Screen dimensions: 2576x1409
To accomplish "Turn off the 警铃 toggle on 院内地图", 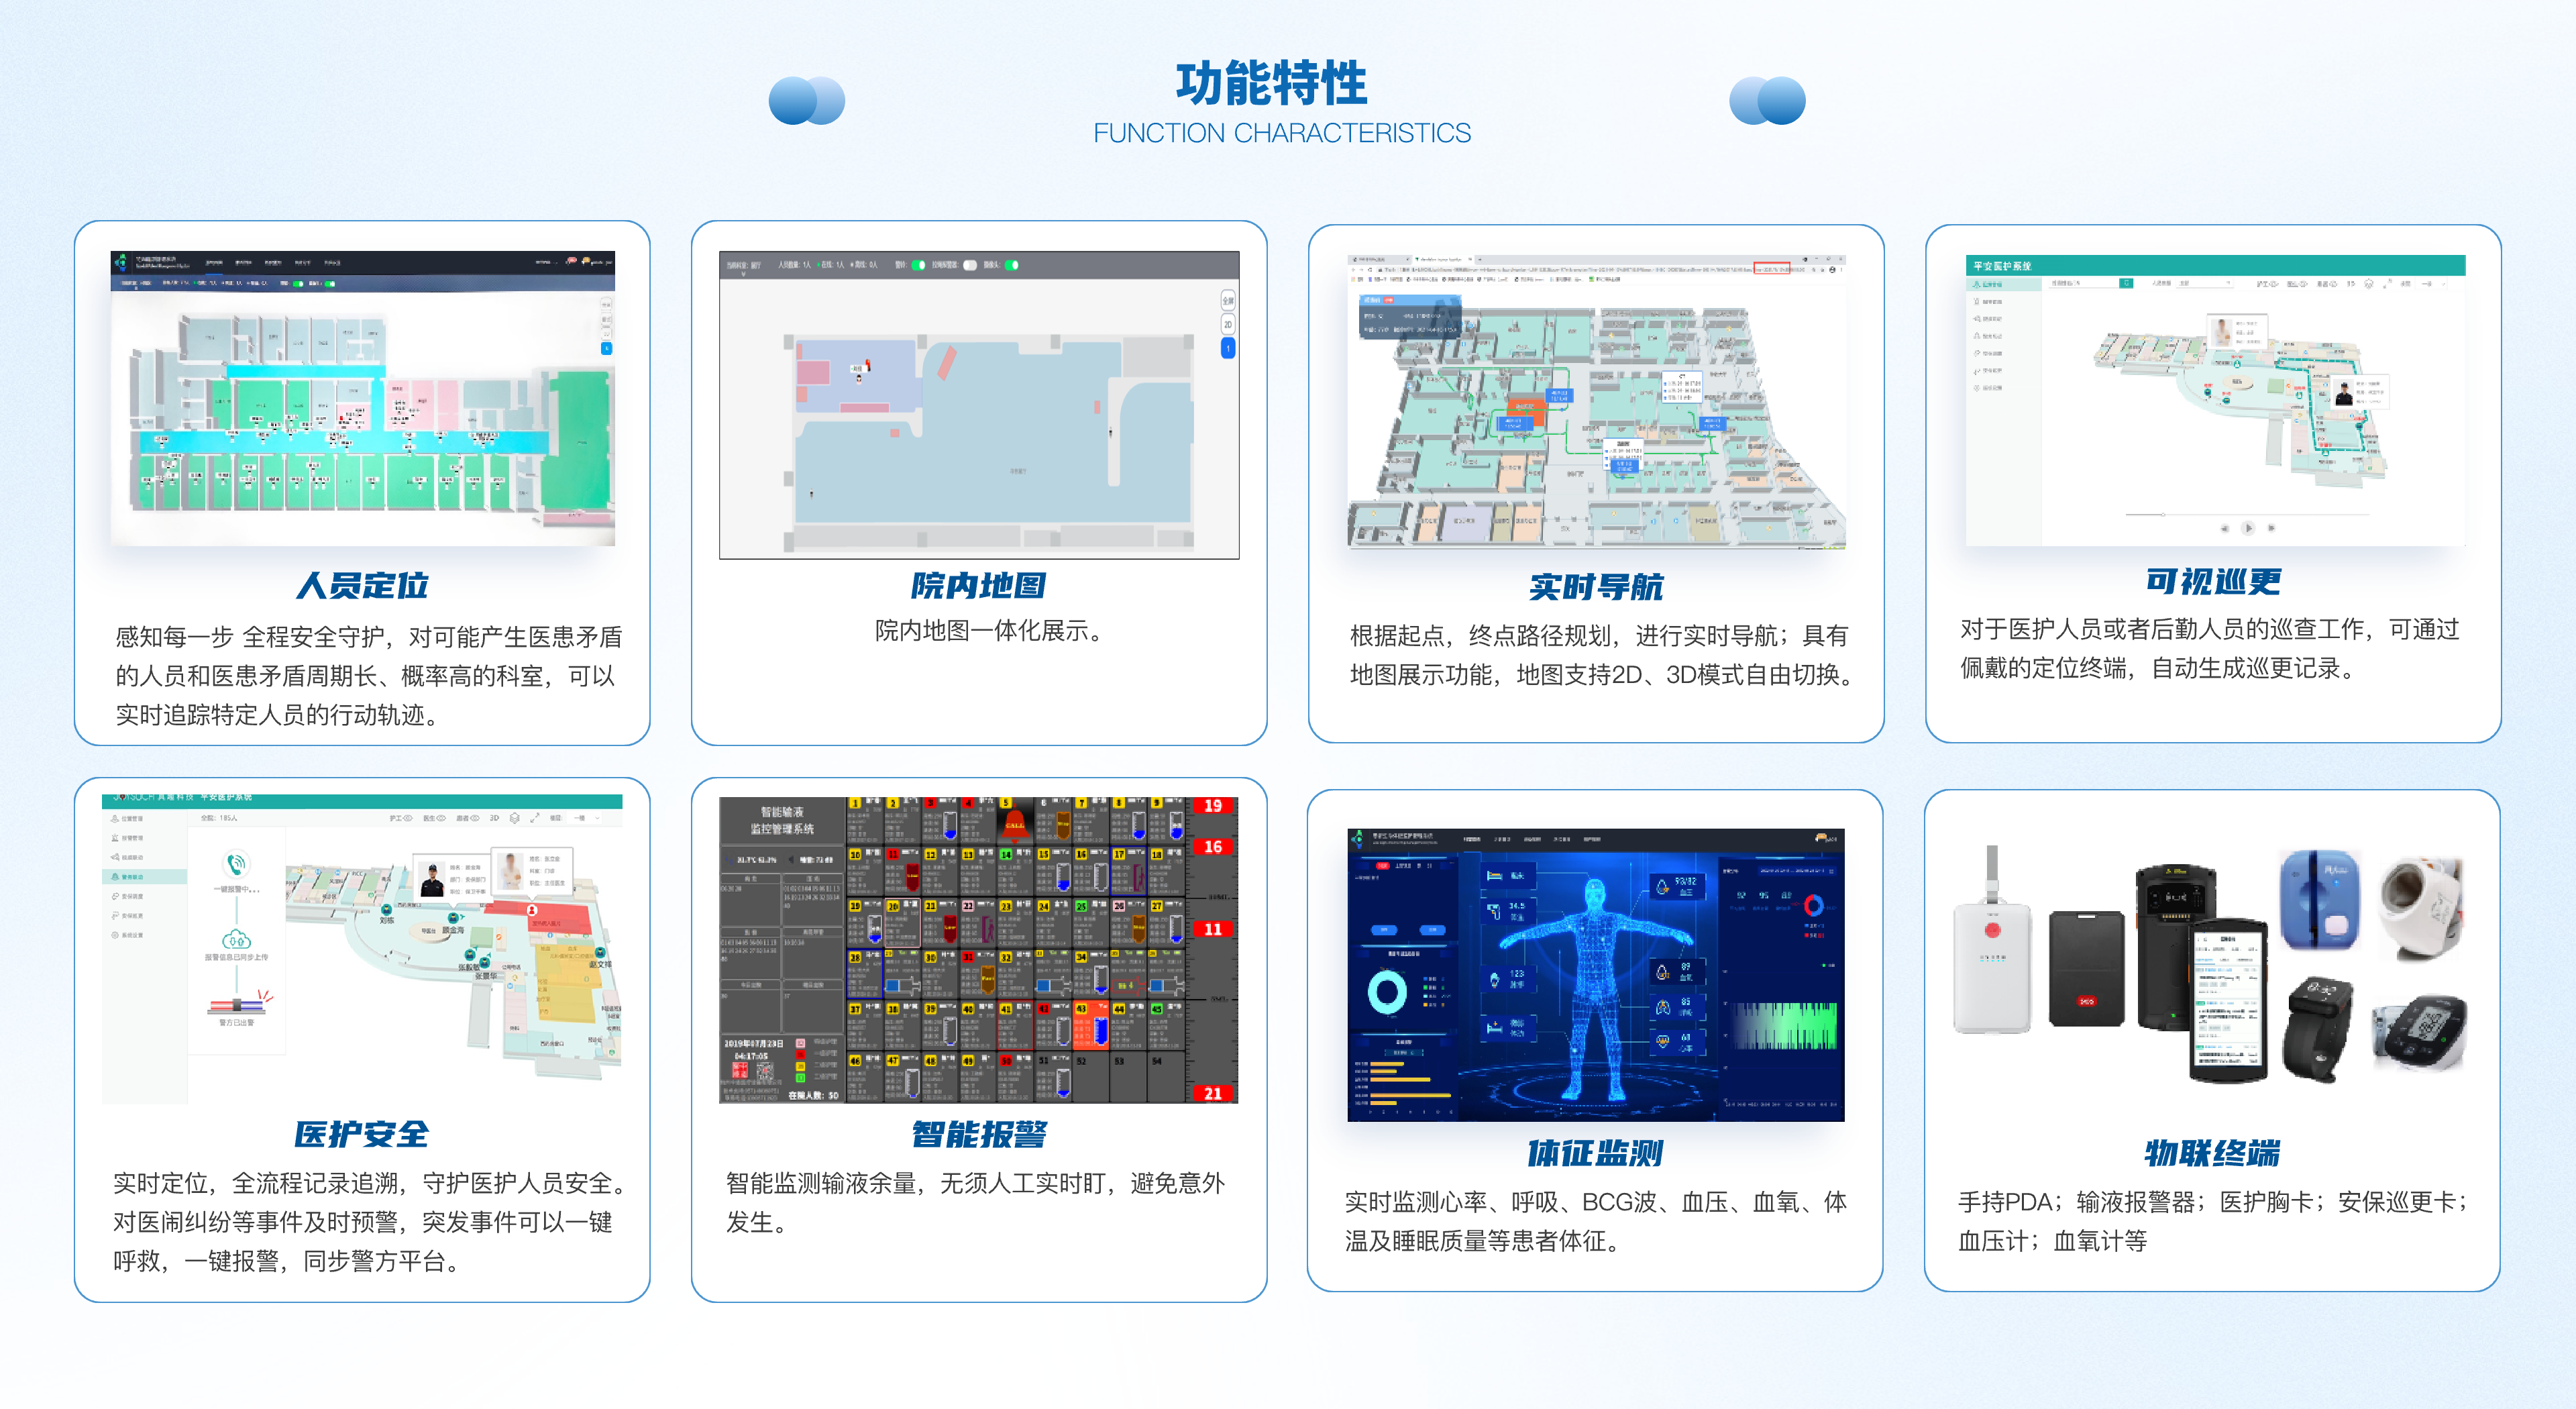I will coord(918,265).
